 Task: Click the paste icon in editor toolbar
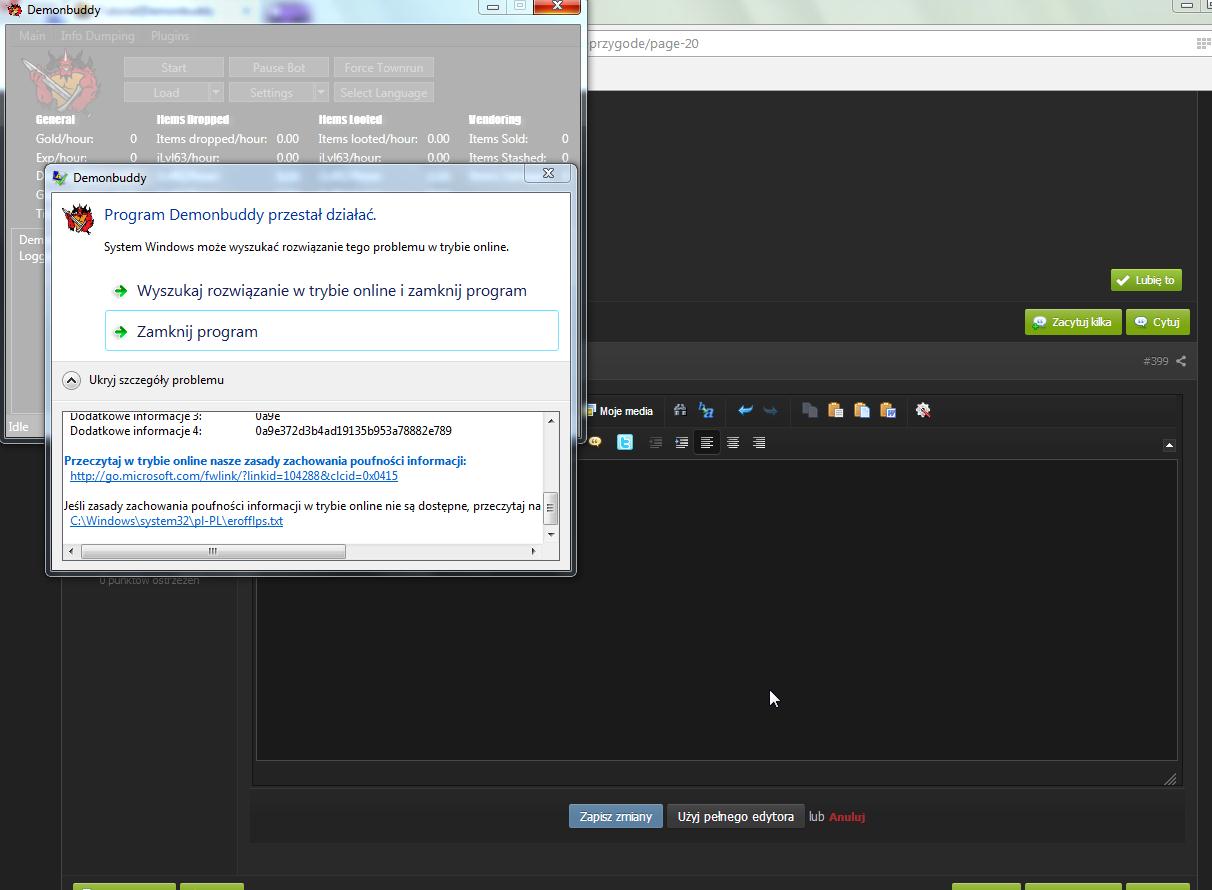tap(836, 410)
